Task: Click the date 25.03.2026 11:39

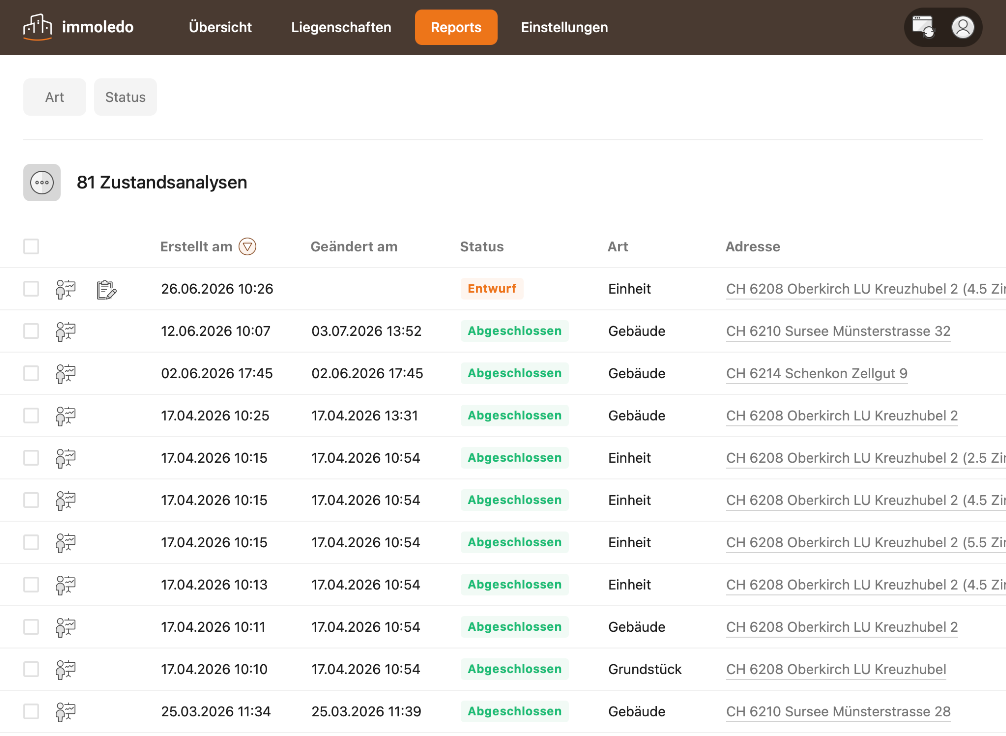Action: (366, 712)
